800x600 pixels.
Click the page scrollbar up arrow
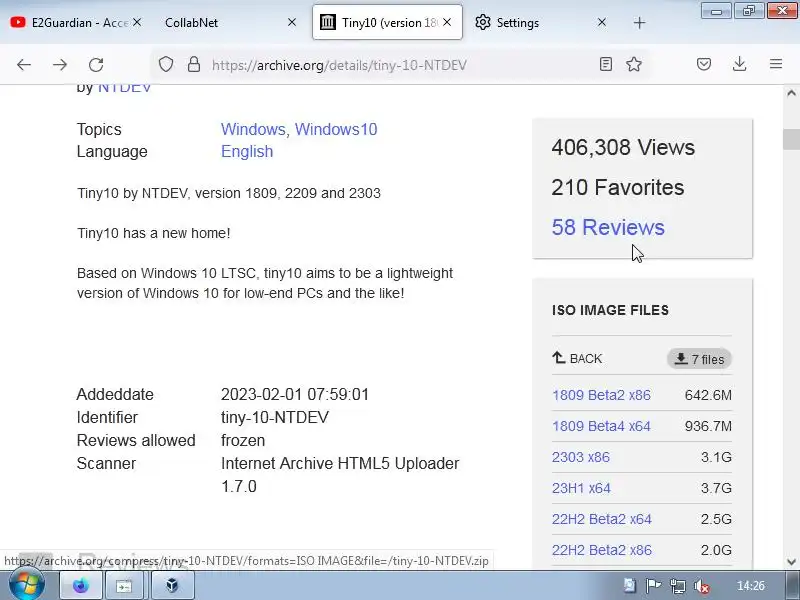point(791,93)
